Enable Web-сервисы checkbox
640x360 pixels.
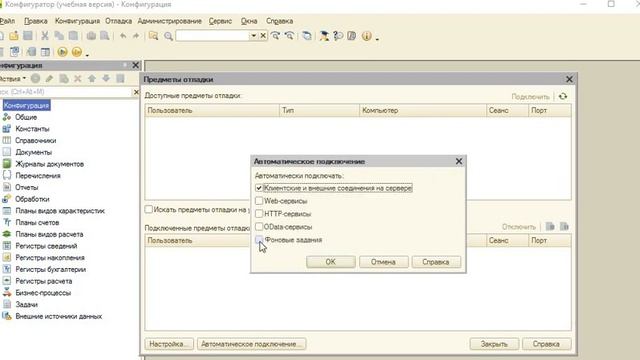tap(259, 201)
